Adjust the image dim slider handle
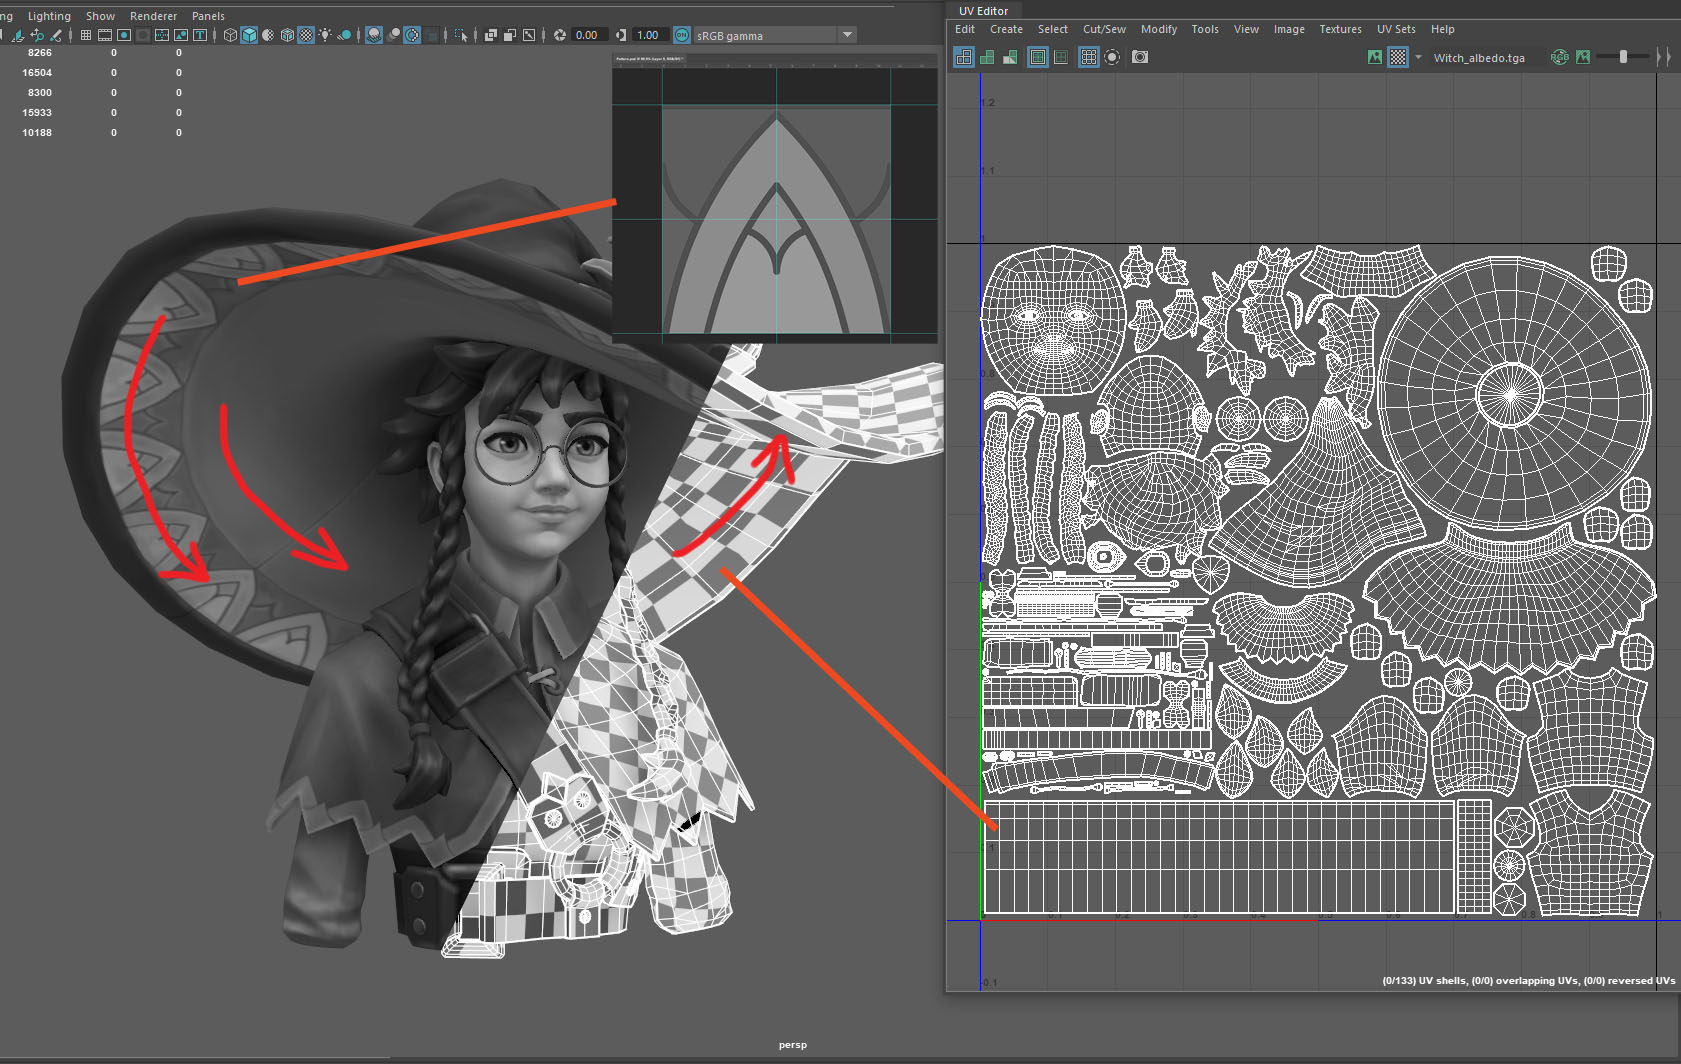Image resolution: width=1681 pixels, height=1064 pixels. 1623,57
